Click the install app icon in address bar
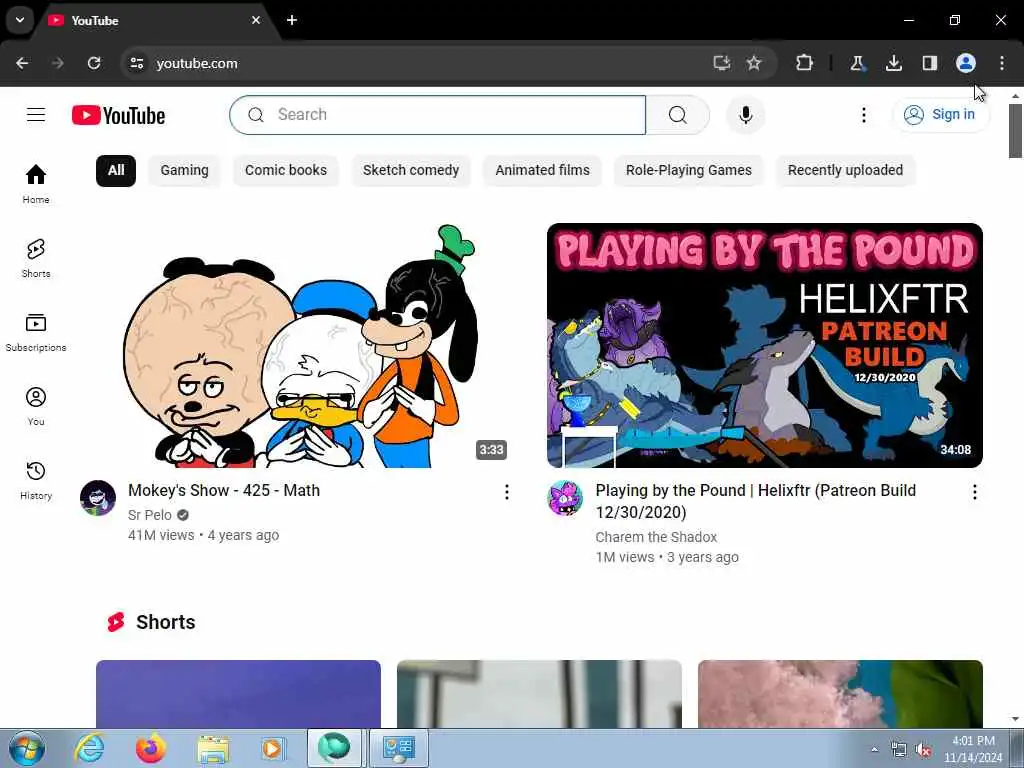The width and height of the screenshot is (1024, 768). [721, 63]
